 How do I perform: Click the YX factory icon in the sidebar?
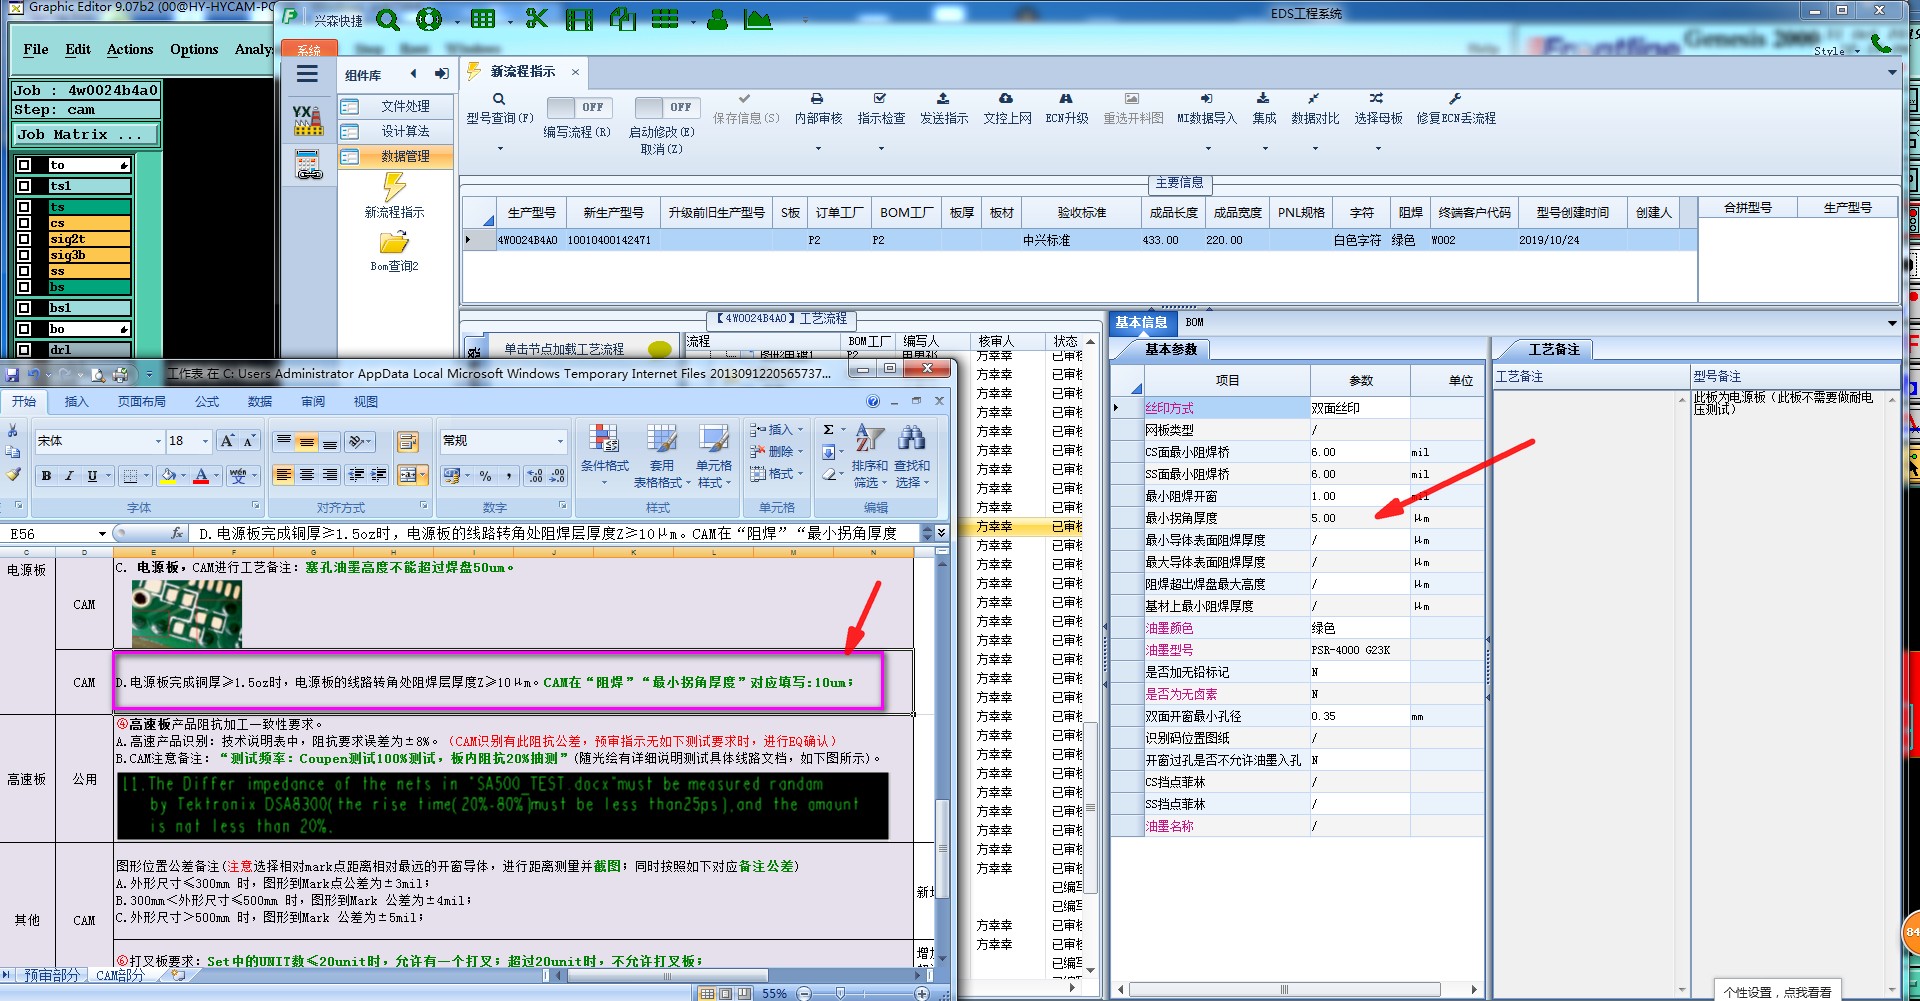308,120
